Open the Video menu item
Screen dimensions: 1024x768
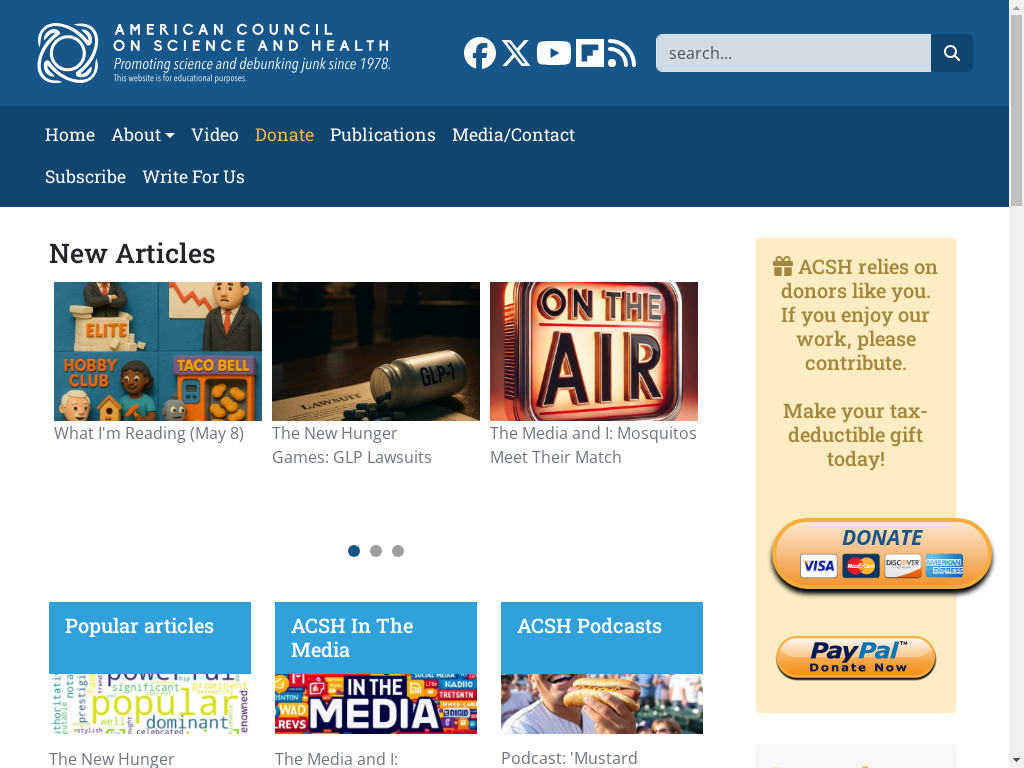(215, 135)
